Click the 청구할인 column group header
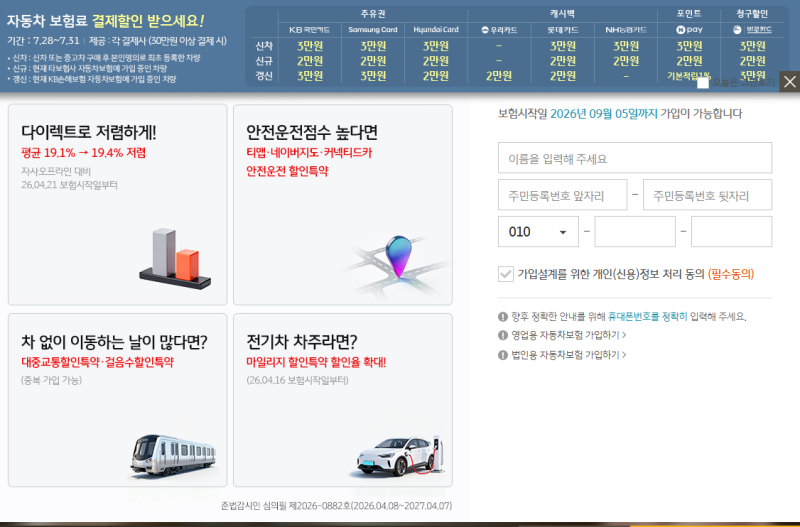This screenshot has width=800, height=527. (752, 14)
